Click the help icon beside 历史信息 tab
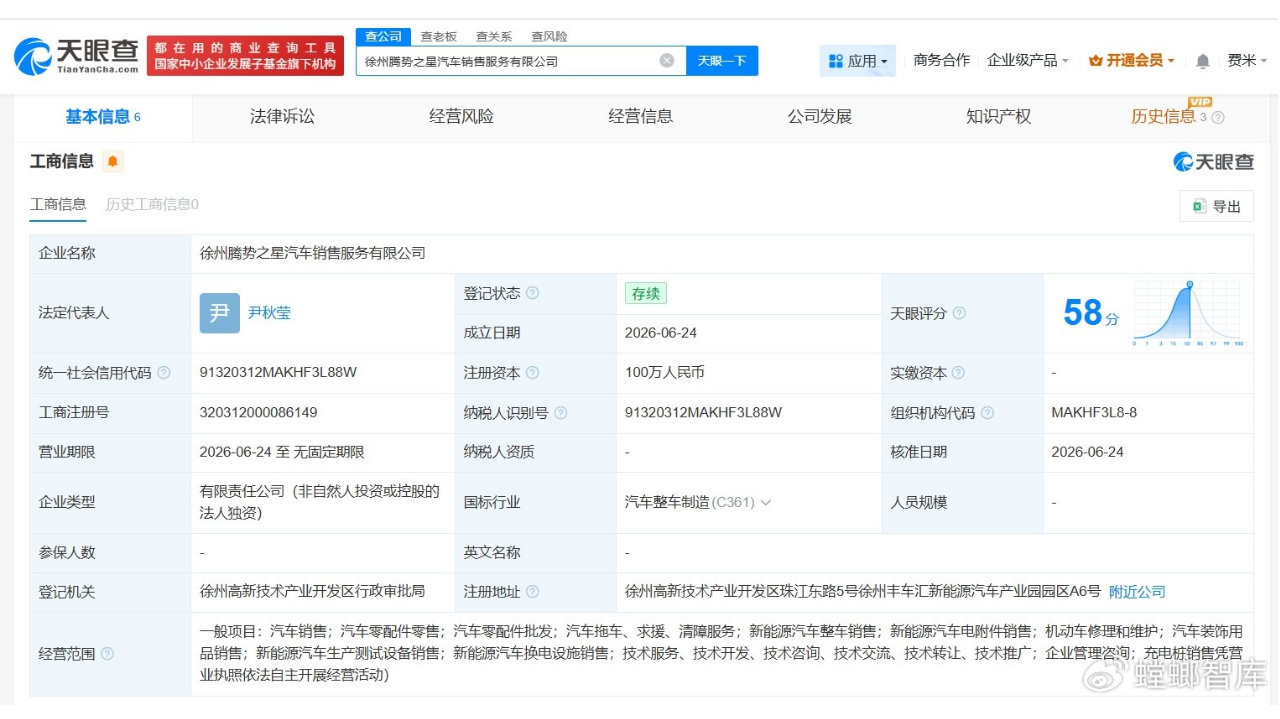 1218,117
